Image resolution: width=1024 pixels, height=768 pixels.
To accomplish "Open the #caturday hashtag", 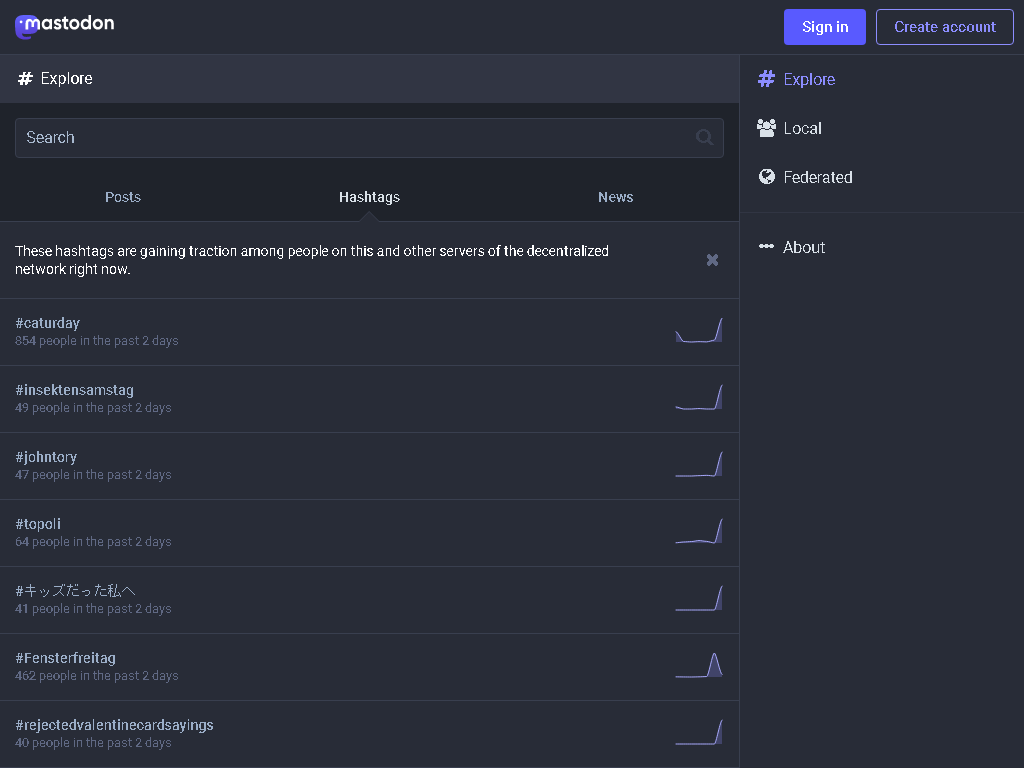I will [x=47, y=323].
